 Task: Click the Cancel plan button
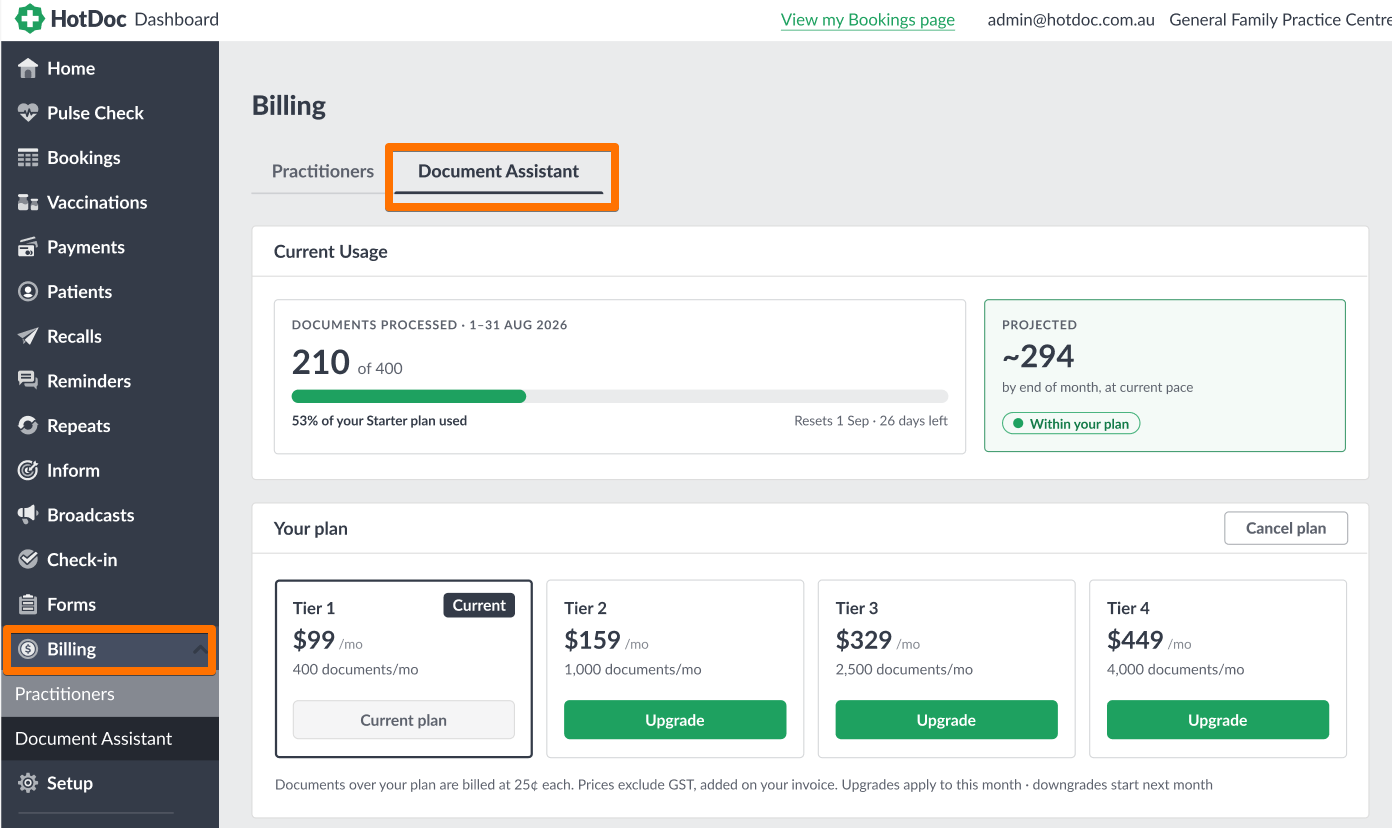1286,528
